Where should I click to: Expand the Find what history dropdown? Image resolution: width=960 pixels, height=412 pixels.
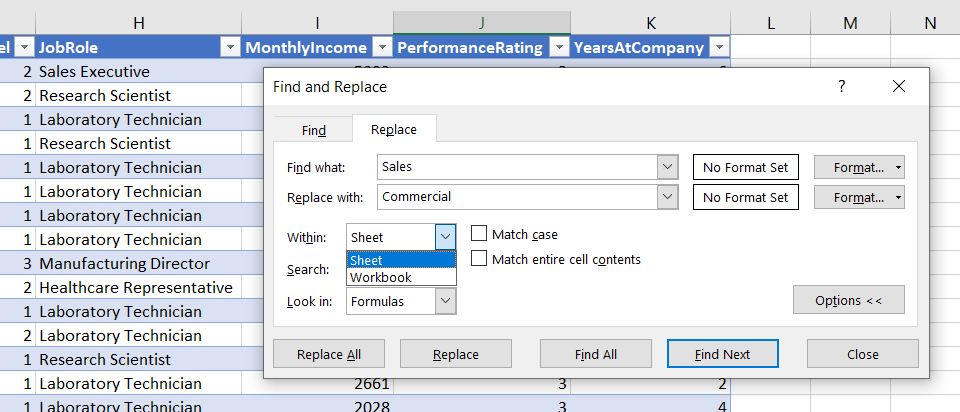click(668, 167)
